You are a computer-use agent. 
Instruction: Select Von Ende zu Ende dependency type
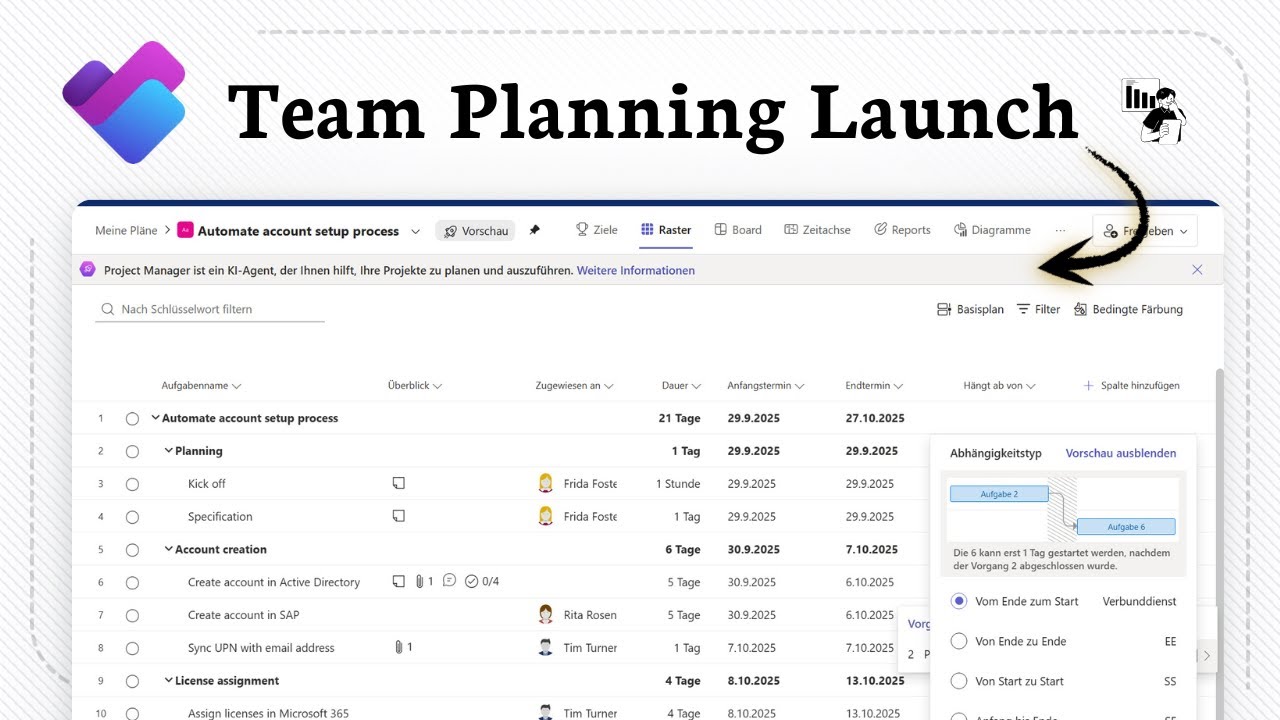(x=959, y=641)
